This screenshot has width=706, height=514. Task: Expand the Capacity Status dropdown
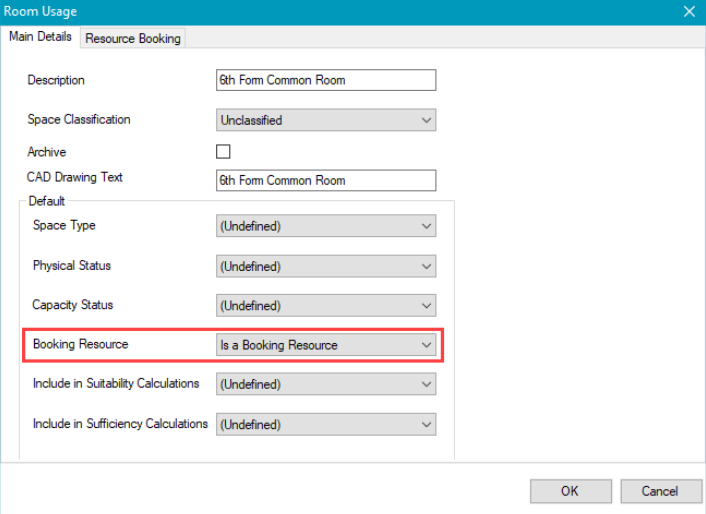326,305
